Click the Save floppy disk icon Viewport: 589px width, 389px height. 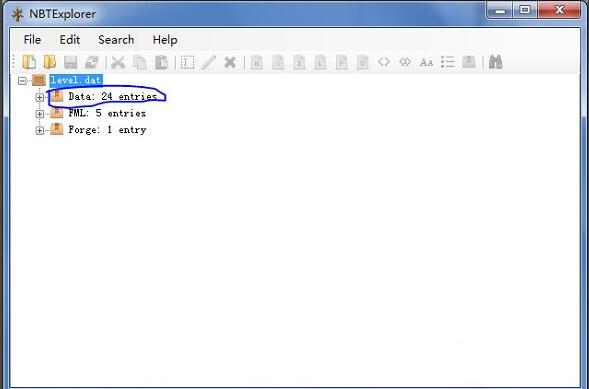[x=71, y=62]
